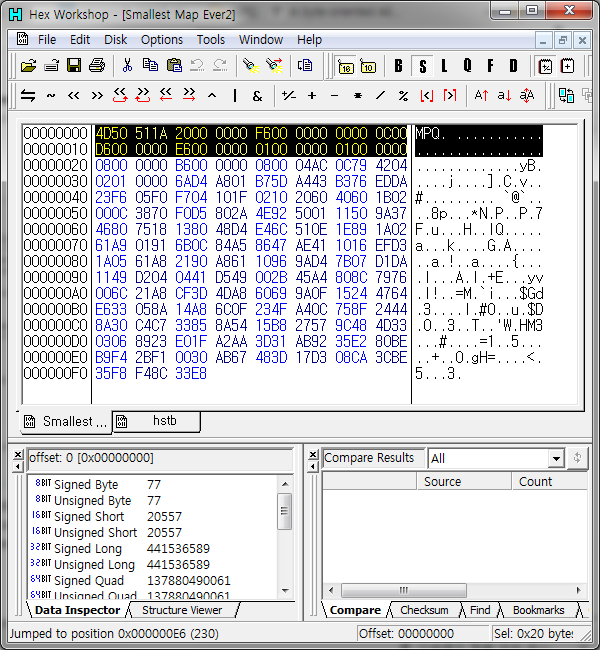Image resolution: width=600 pixels, height=650 pixels.
Task: Click the Paste clipboard icon
Action: click(x=174, y=66)
